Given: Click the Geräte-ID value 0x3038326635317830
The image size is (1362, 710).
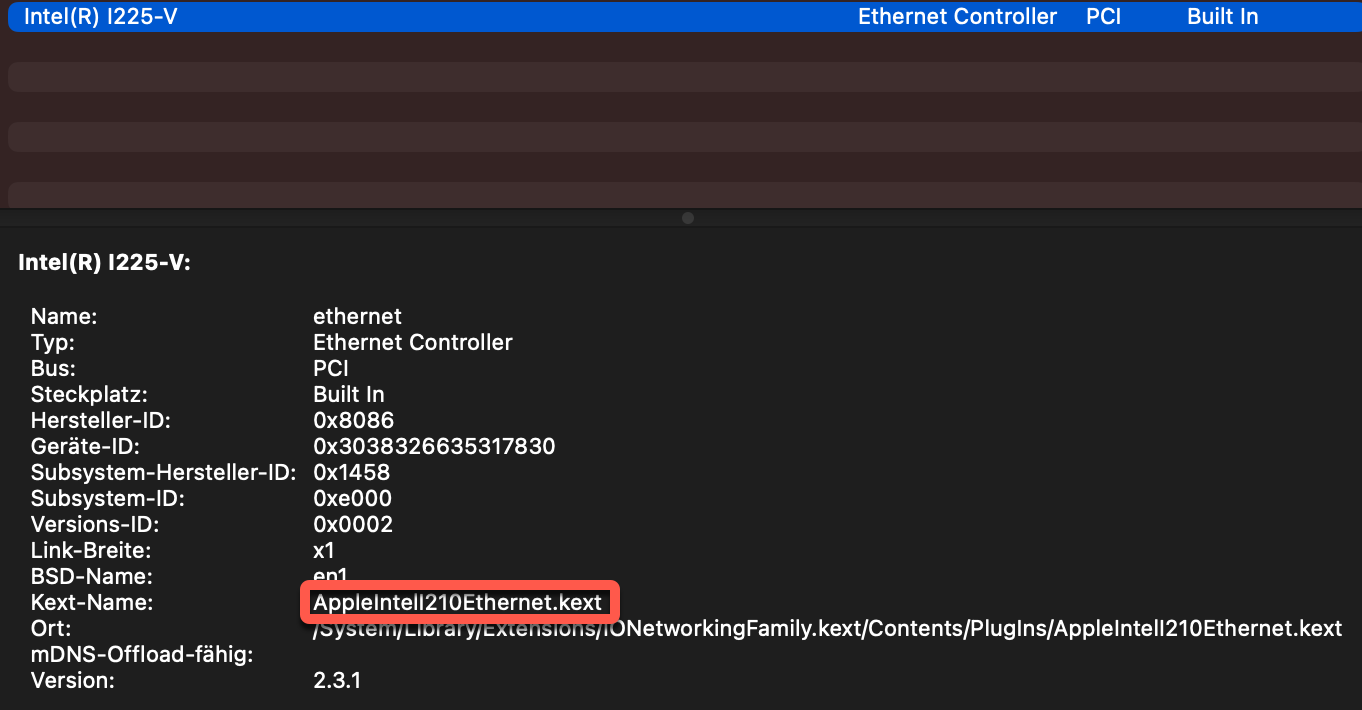Looking at the screenshot, I should point(434,446).
